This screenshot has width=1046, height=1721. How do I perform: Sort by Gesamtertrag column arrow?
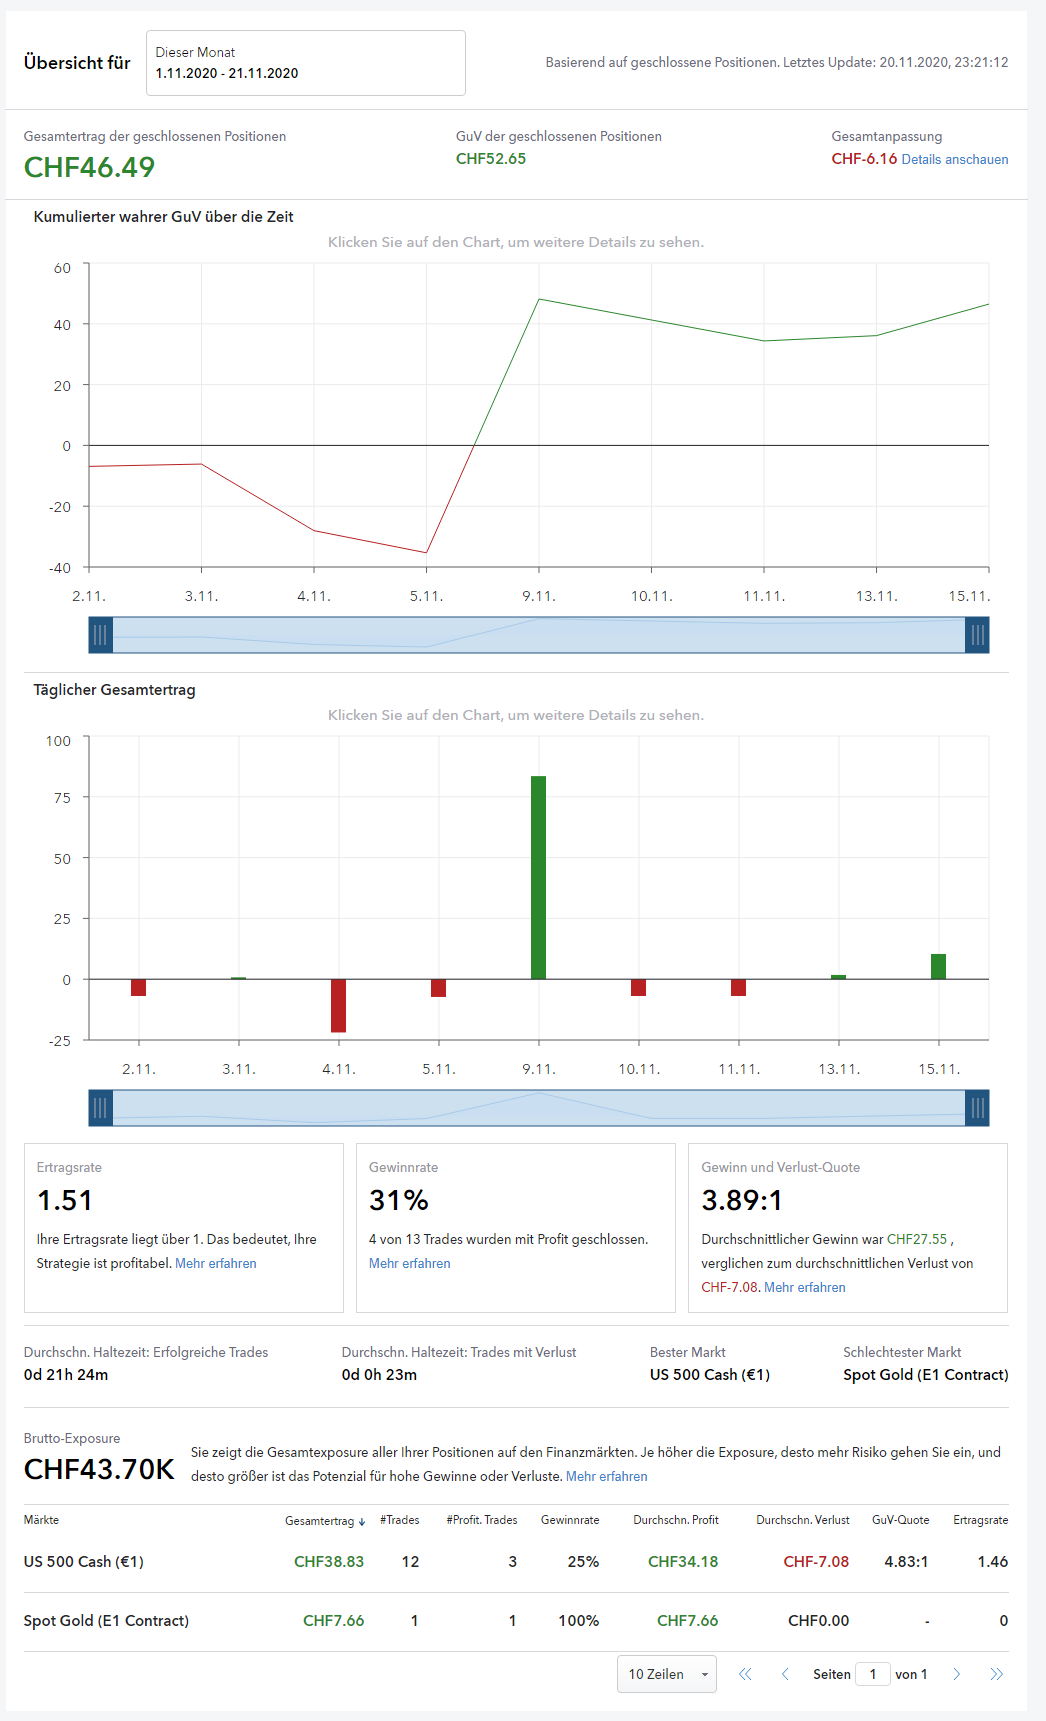point(361,1521)
